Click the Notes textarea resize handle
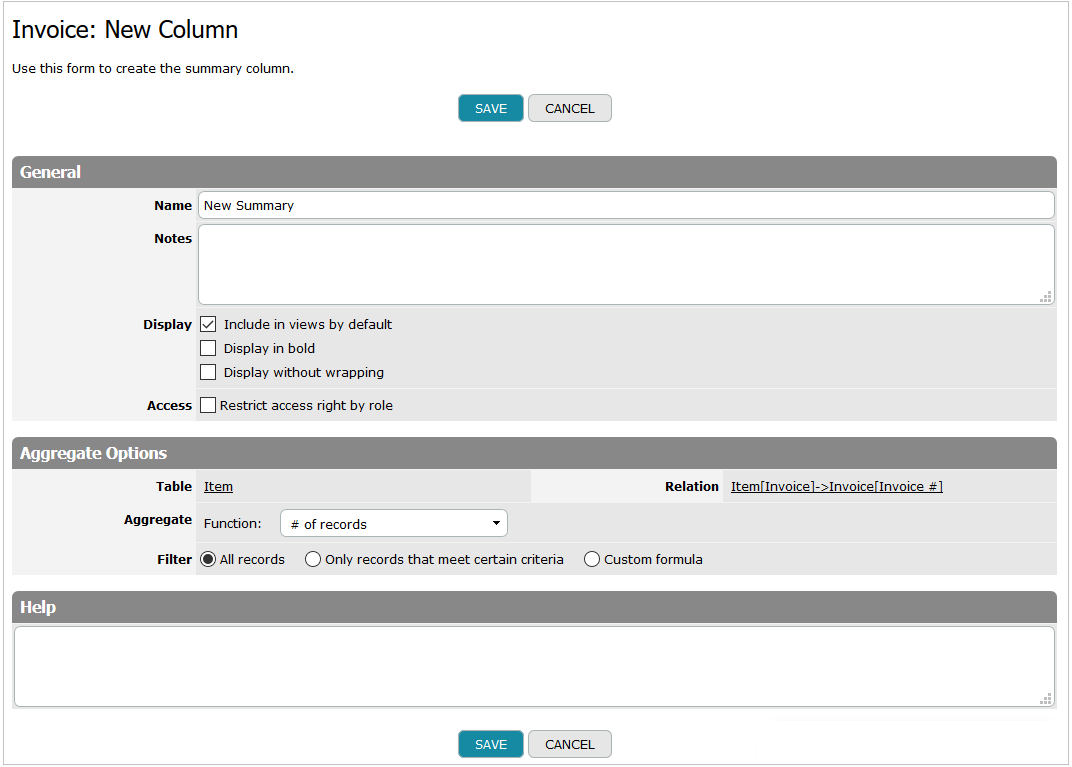The width and height of the screenshot is (1072, 767). pos(1045,297)
